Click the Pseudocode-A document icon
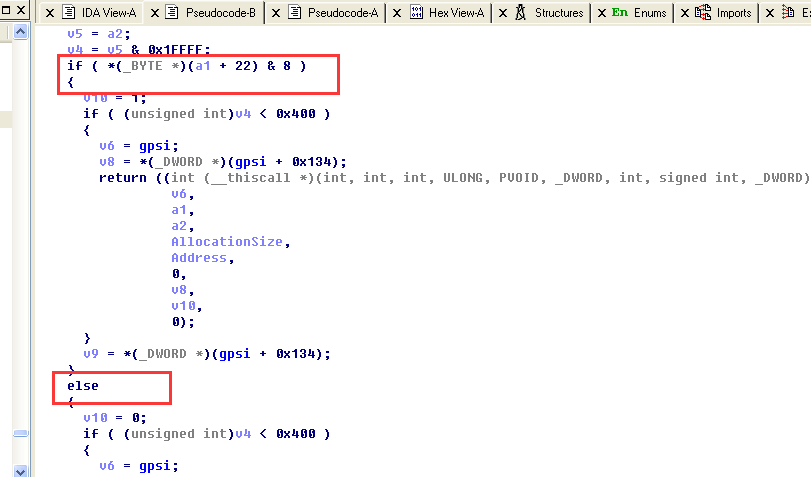Screen dimensions: 811x477 pos(295,13)
